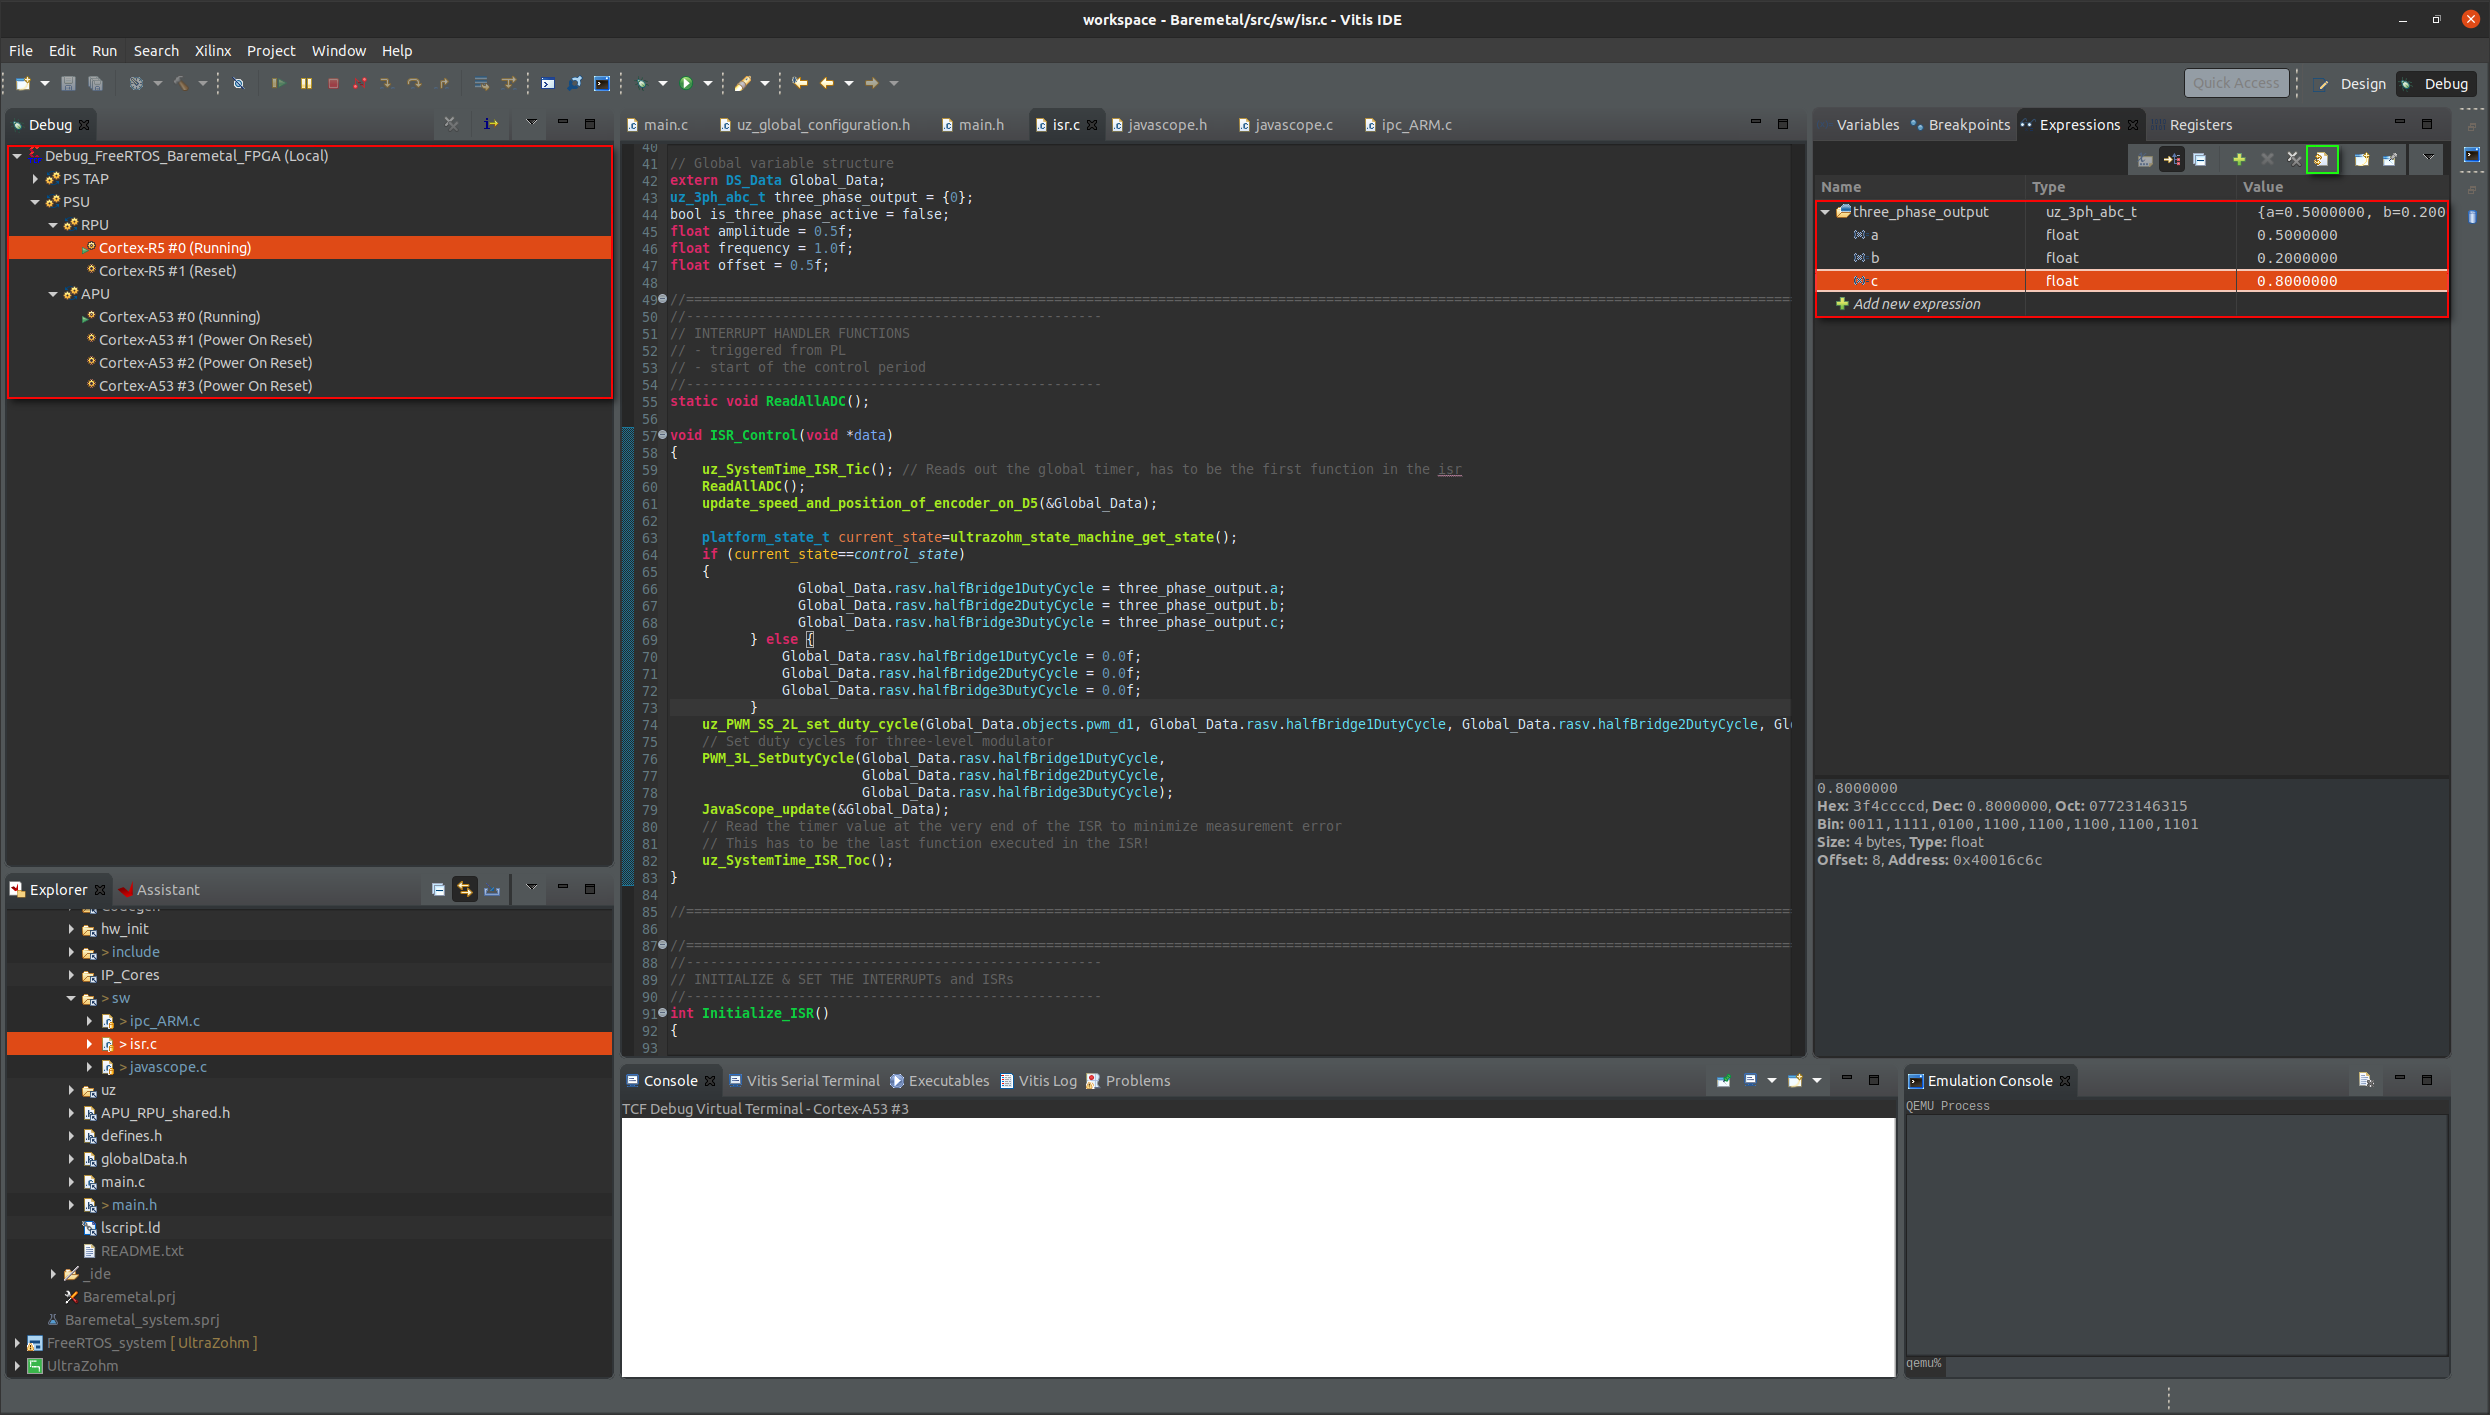This screenshot has height=1415, width=2490.
Task: Switch to the javascope.h editor tab
Action: [1166, 125]
